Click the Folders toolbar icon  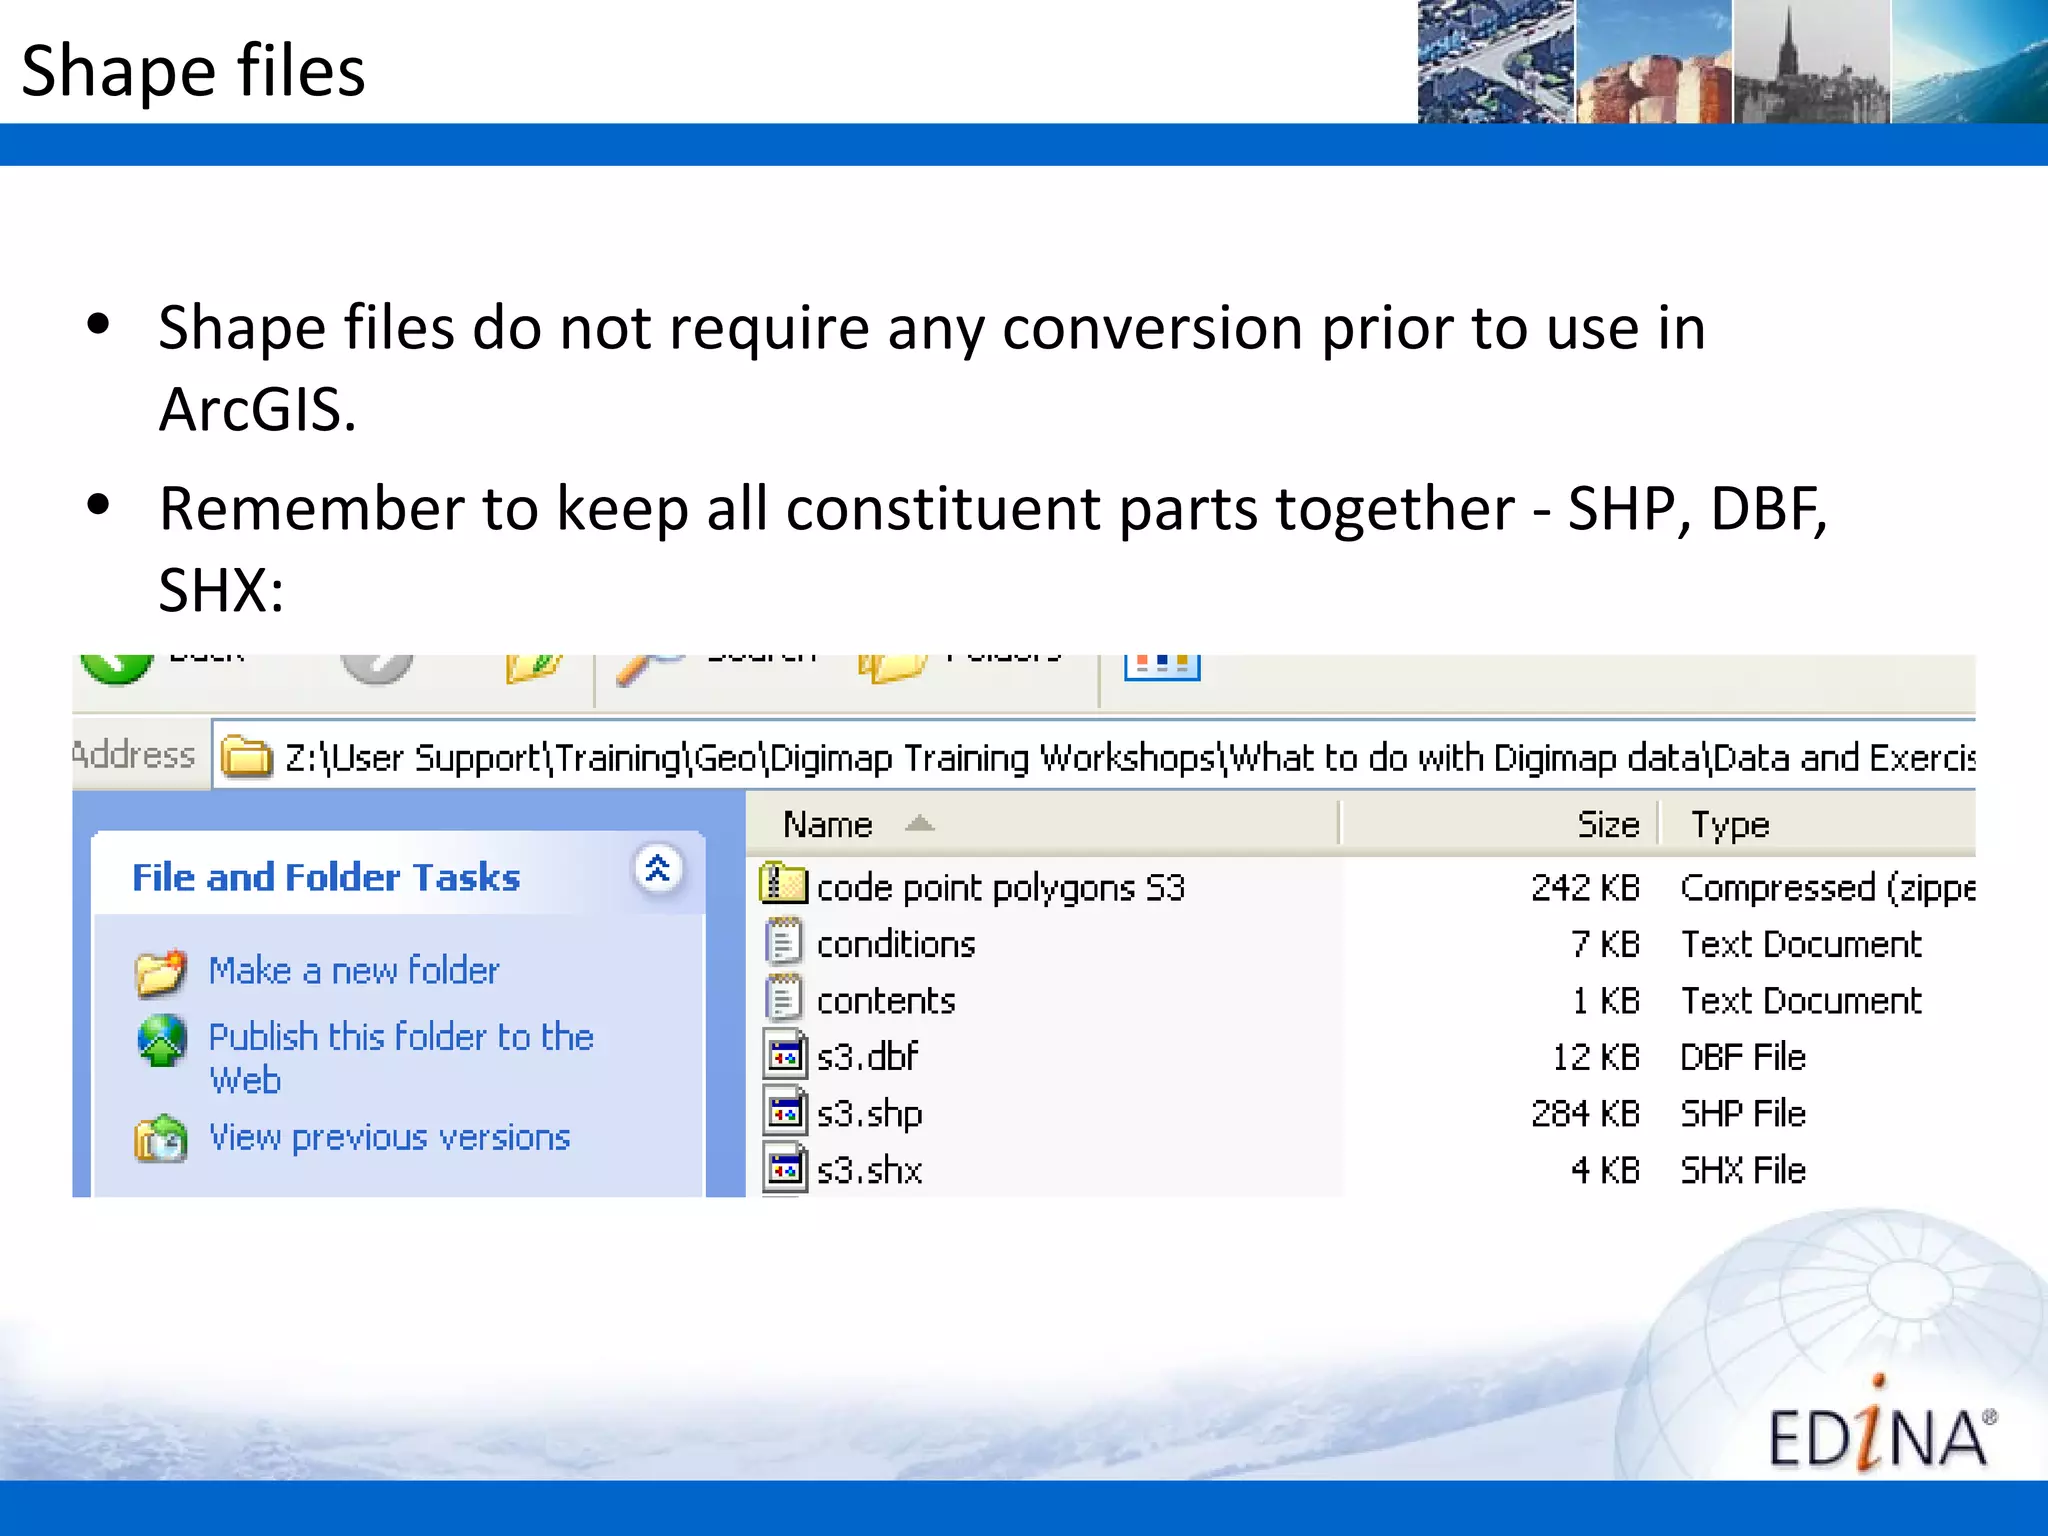pyautogui.click(x=892, y=668)
